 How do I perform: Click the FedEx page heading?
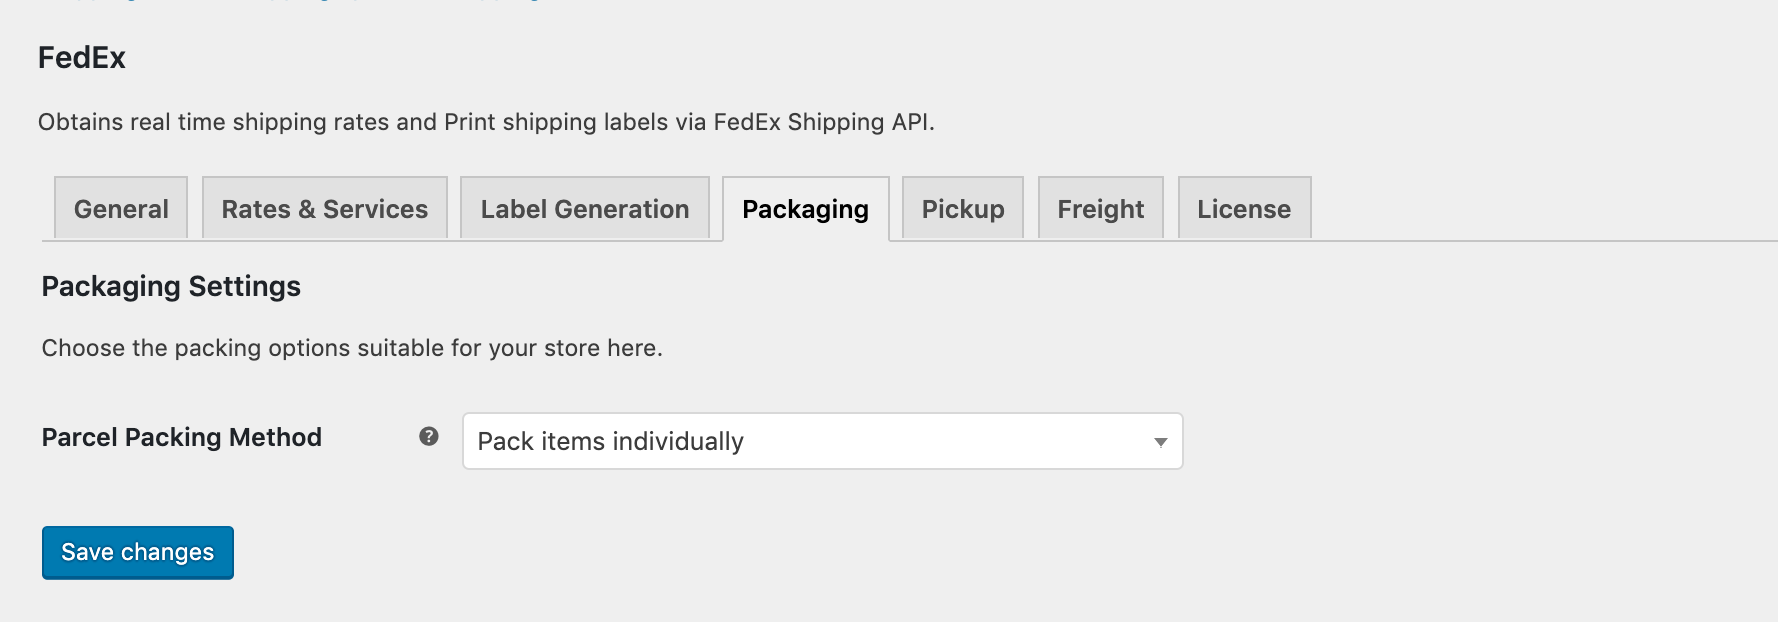click(82, 58)
